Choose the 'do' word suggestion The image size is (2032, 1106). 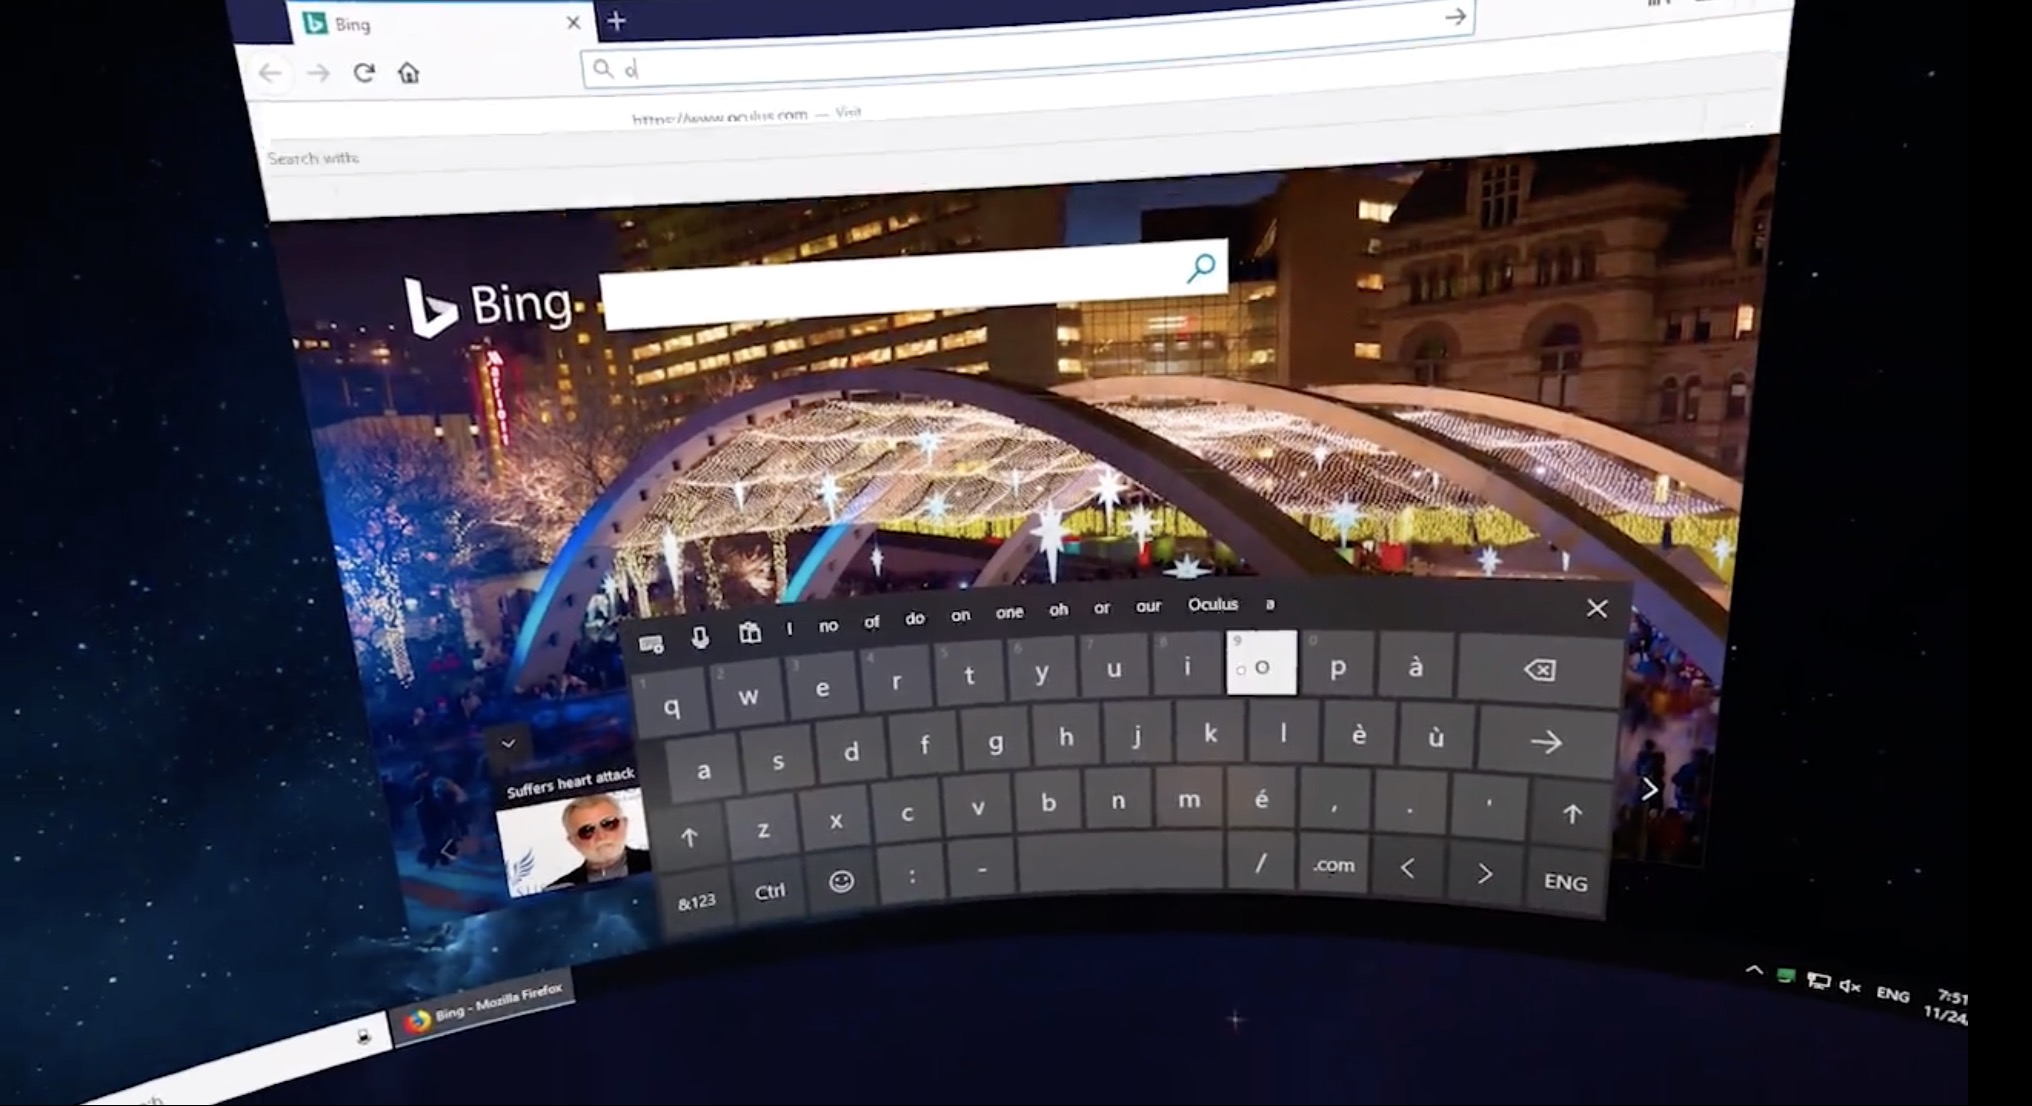[915, 618]
